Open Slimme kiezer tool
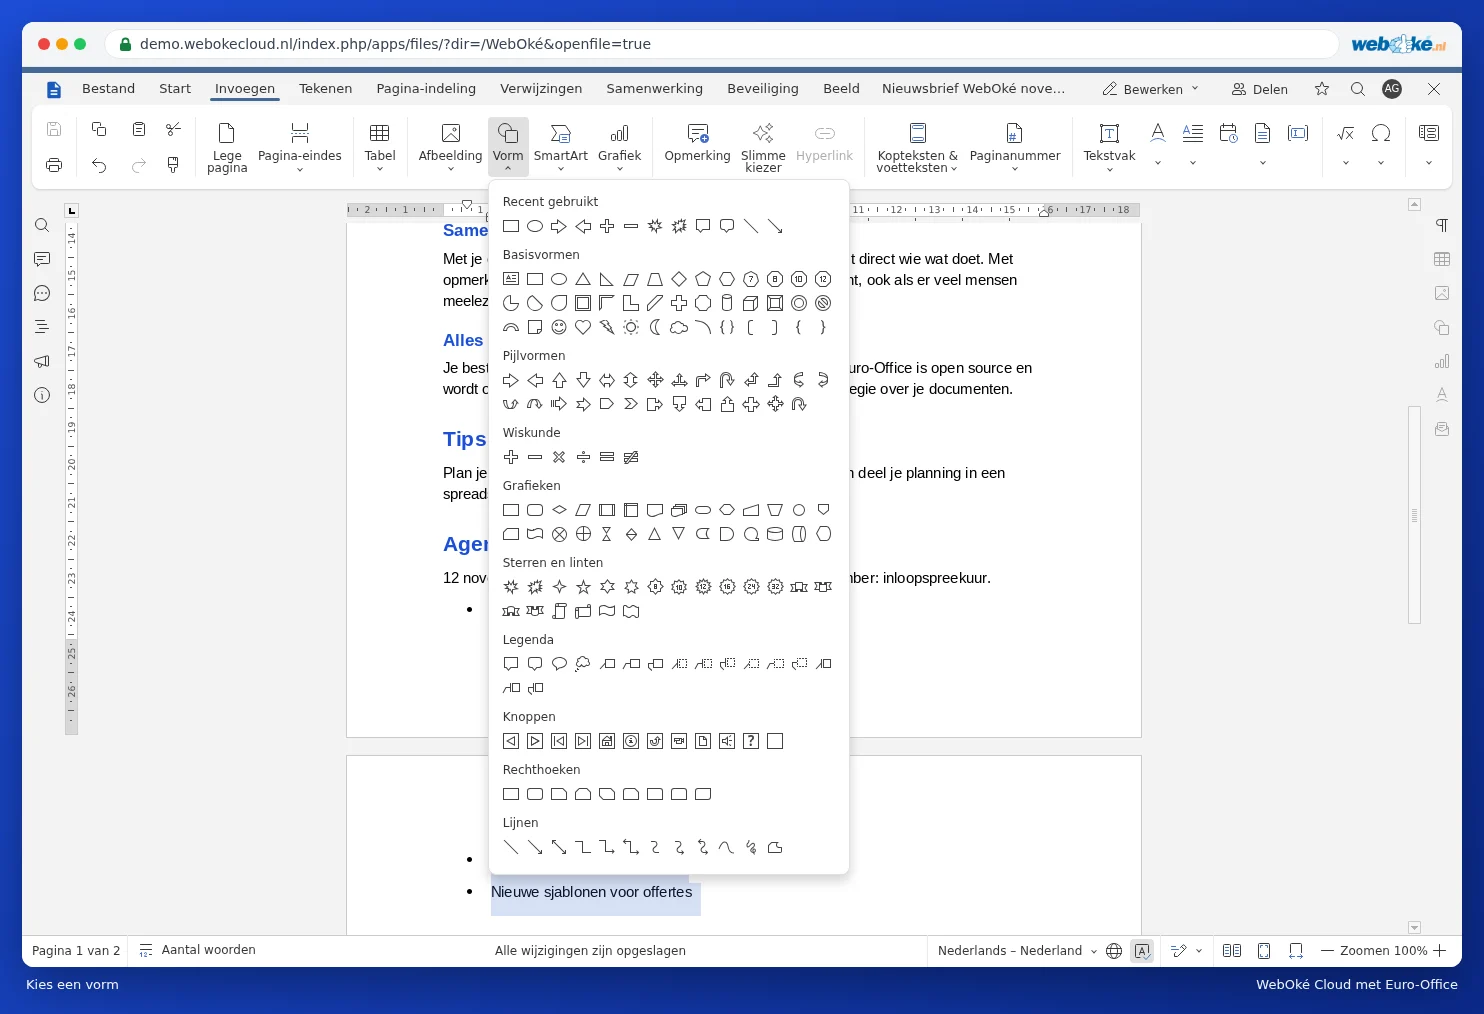This screenshot has height=1014, width=1484. 763,147
